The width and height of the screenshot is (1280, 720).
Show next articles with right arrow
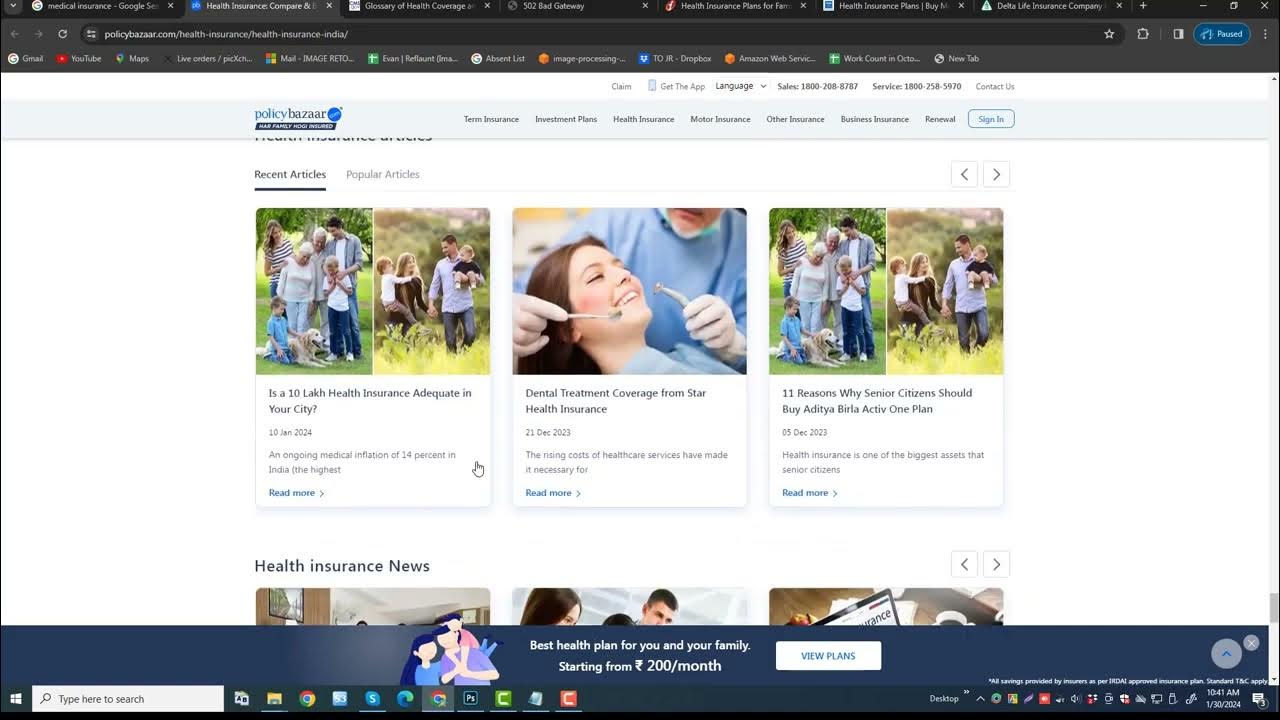pos(996,174)
